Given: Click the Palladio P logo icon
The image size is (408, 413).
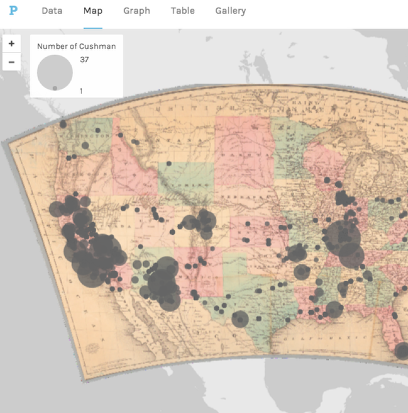Looking at the screenshot, I should point(13,10).
